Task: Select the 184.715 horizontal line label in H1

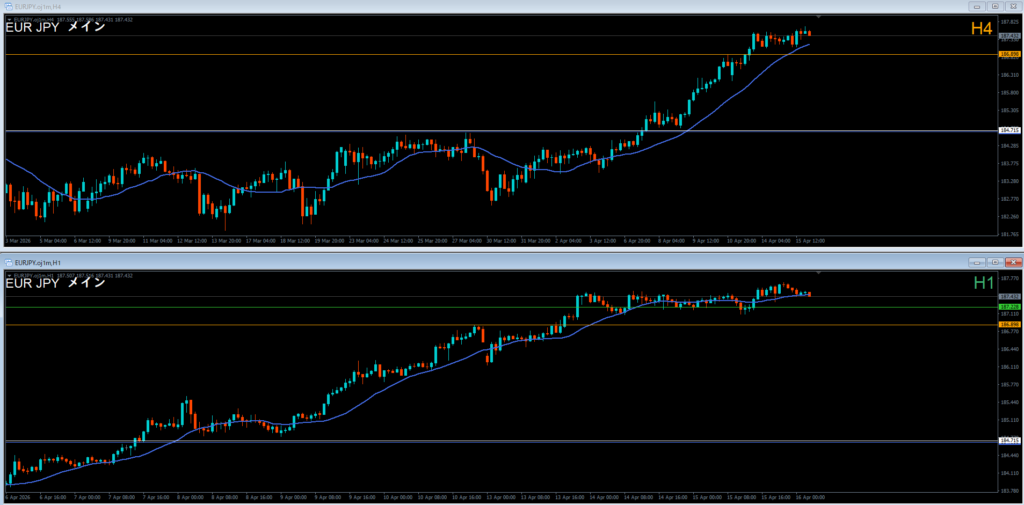Action: pyautogui.click(x=1008, y=441)
